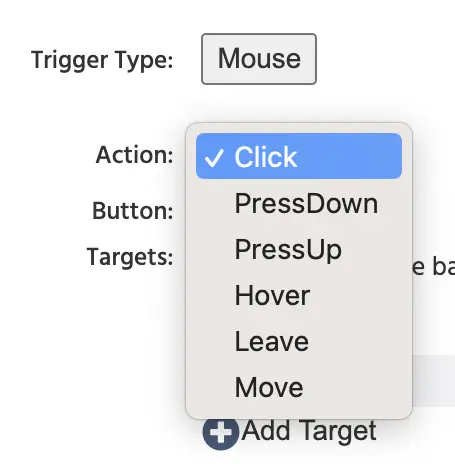Select Move from the dropdown list
Image resolution: width=455 pixels, height=466 pixels.
click(x=299, y=388)
